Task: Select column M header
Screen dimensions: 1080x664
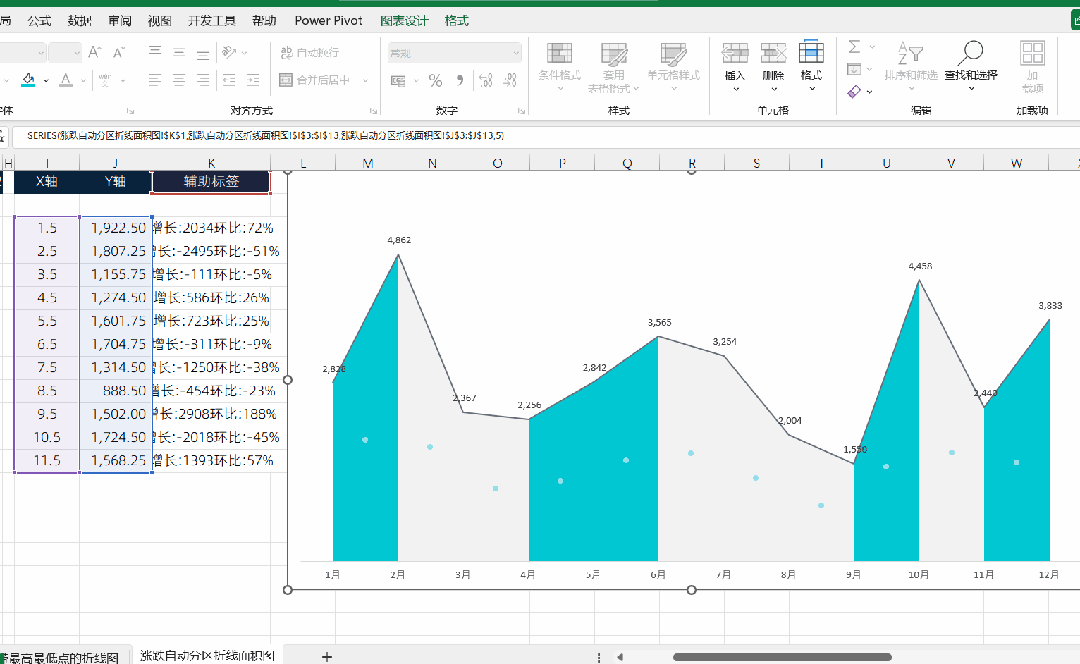Action: click(368, 163)
